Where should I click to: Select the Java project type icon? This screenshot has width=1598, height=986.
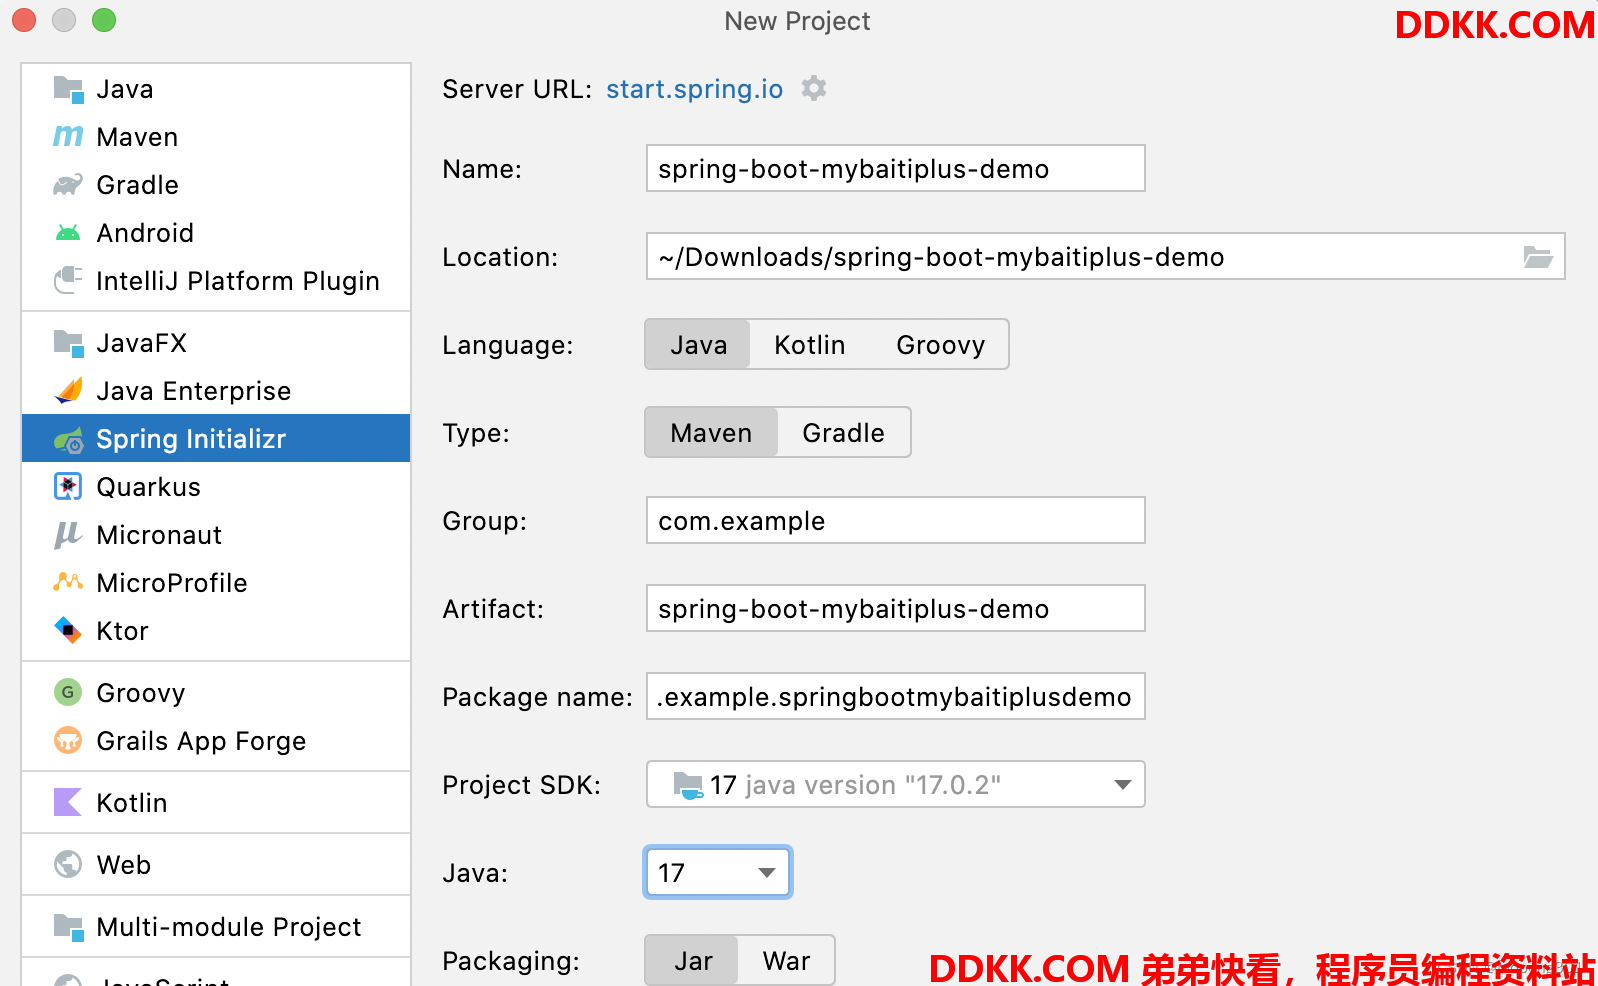(68, 89)
